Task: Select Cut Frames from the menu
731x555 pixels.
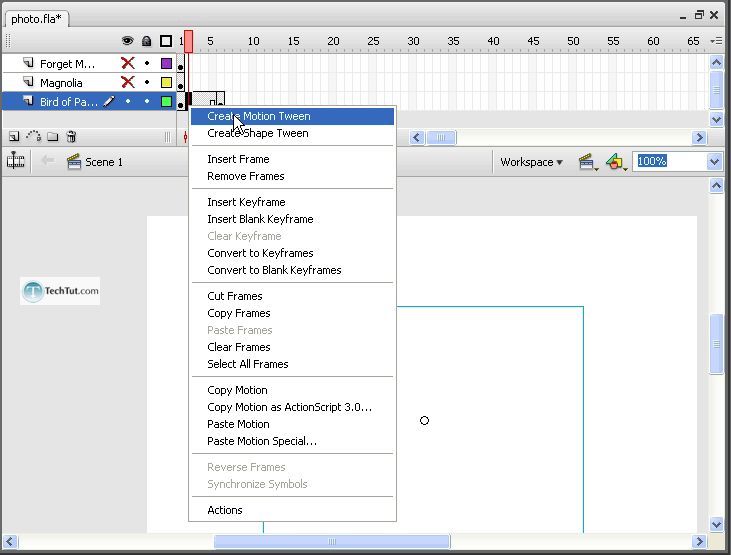Action: click(292, 296)
